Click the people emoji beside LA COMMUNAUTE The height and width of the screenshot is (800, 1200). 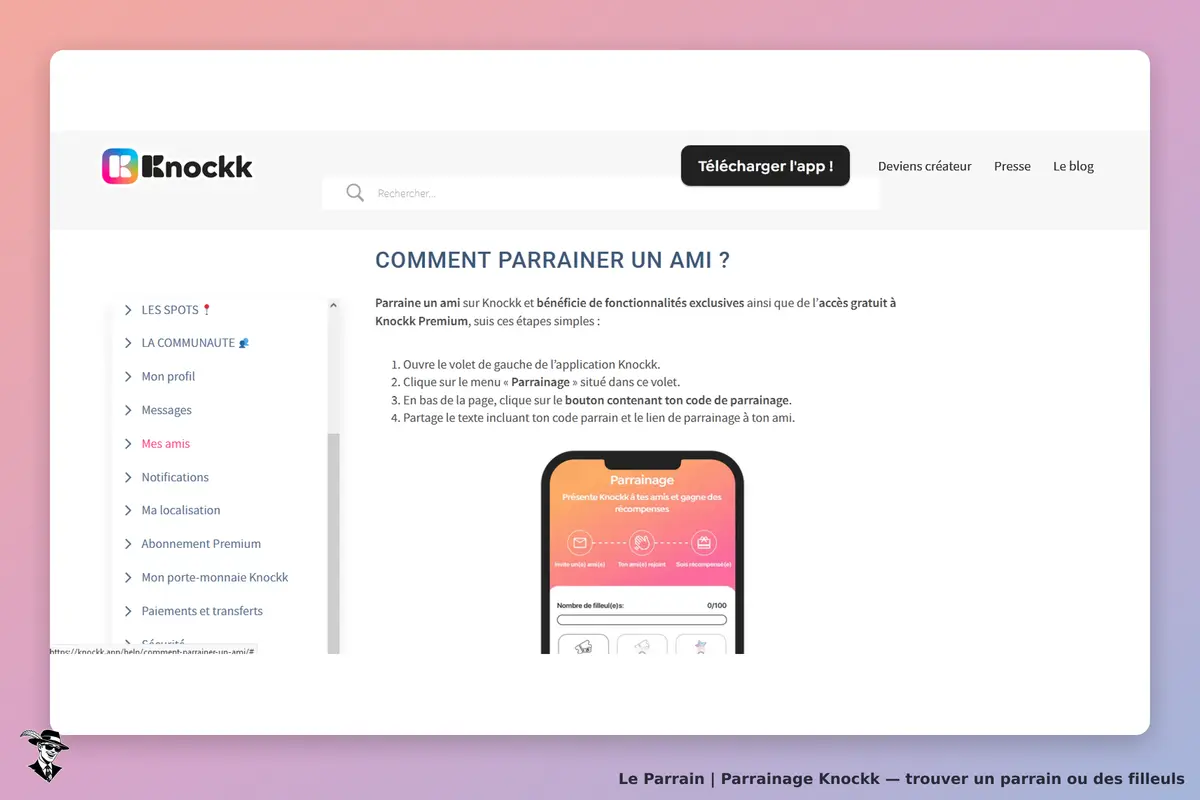click(x=244, y=343)
